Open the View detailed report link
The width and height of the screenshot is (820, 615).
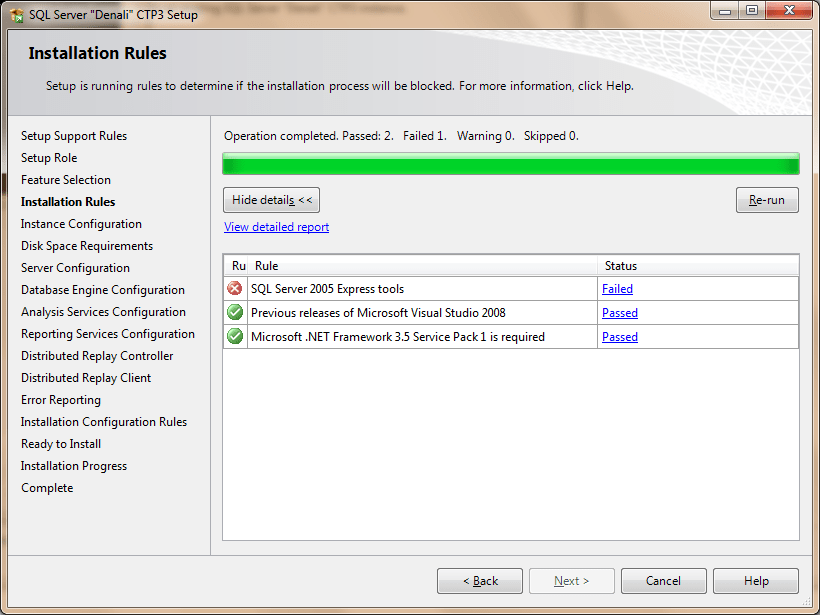tap(276, 227)
